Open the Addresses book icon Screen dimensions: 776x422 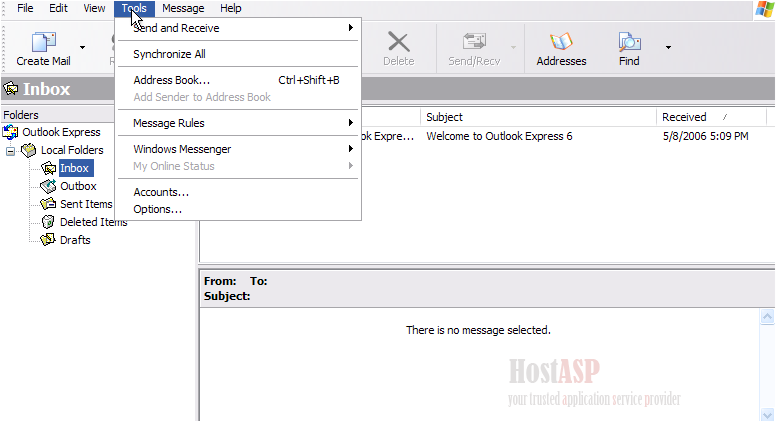pos(561,42)
